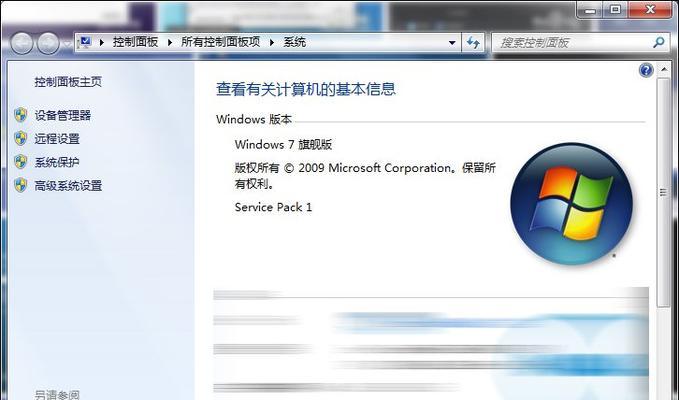Minimize the System window
The height and width of the screenshot is (400, 679).
[x=589, y=10]
